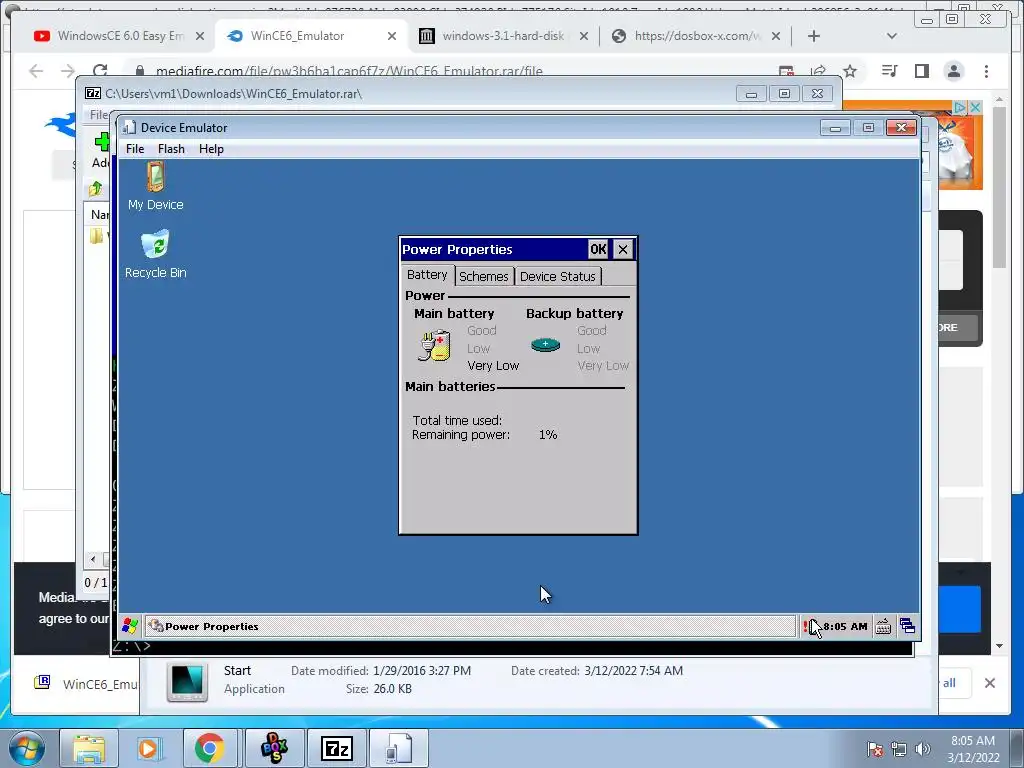The width and height of the screenshot is (1024, 768).
Task: Click the Windows CE Start flag button
Action: point(129,626)
